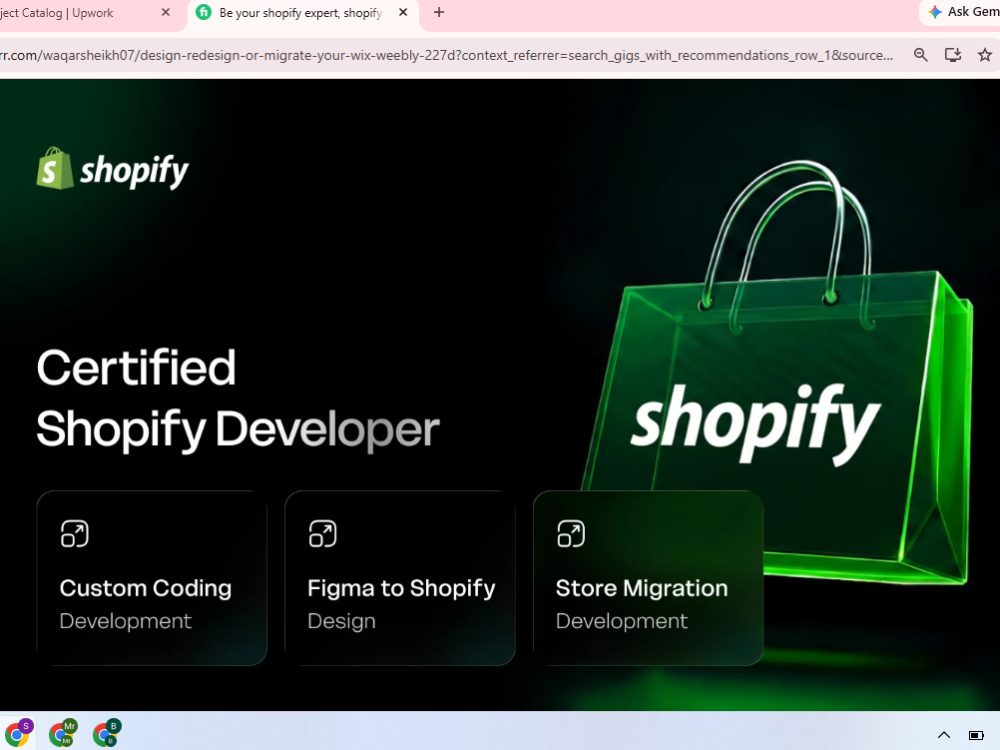Click the Development label under Custom Coding
Screen dimensions: 1000x750
coord(126,621)
